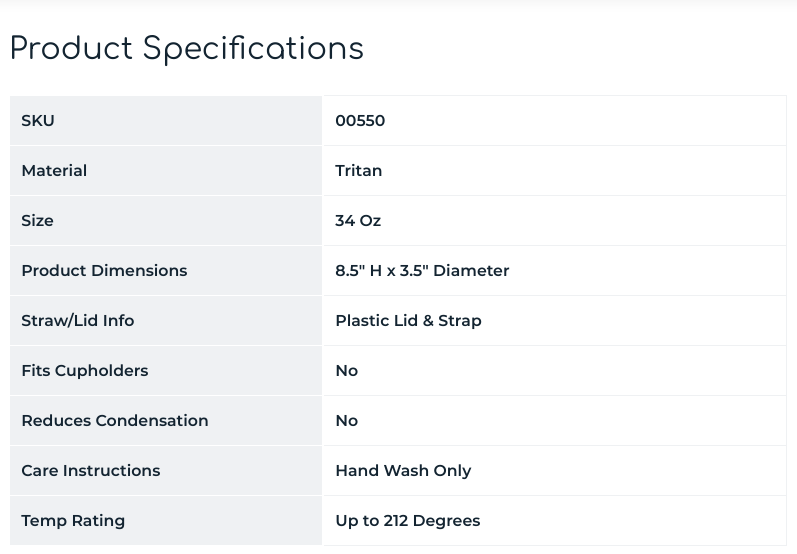Click the Product Specifications heading
Viewport: 797px width, 554px height.
tap(187, 49)
